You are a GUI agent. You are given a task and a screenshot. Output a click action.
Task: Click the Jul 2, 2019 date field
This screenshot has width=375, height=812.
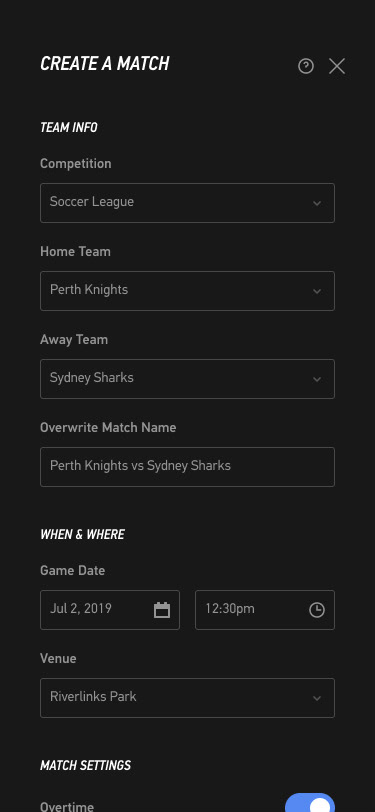110,610
